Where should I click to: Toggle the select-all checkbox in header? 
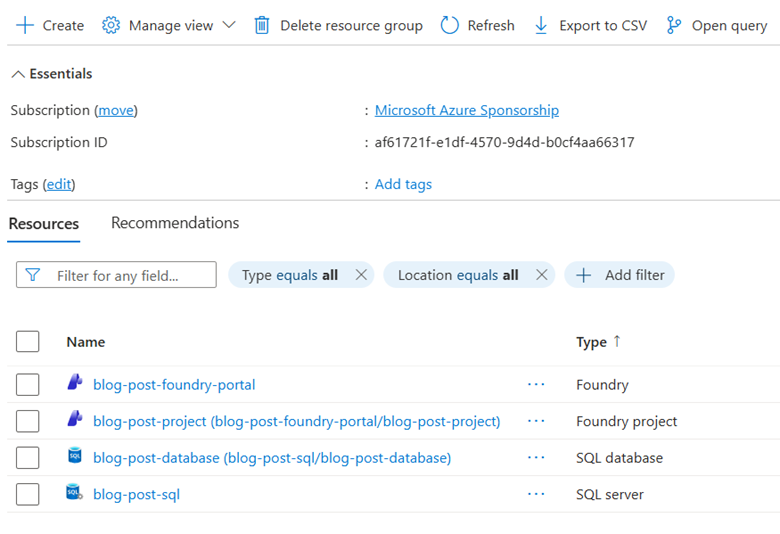(x=27, y=341)
